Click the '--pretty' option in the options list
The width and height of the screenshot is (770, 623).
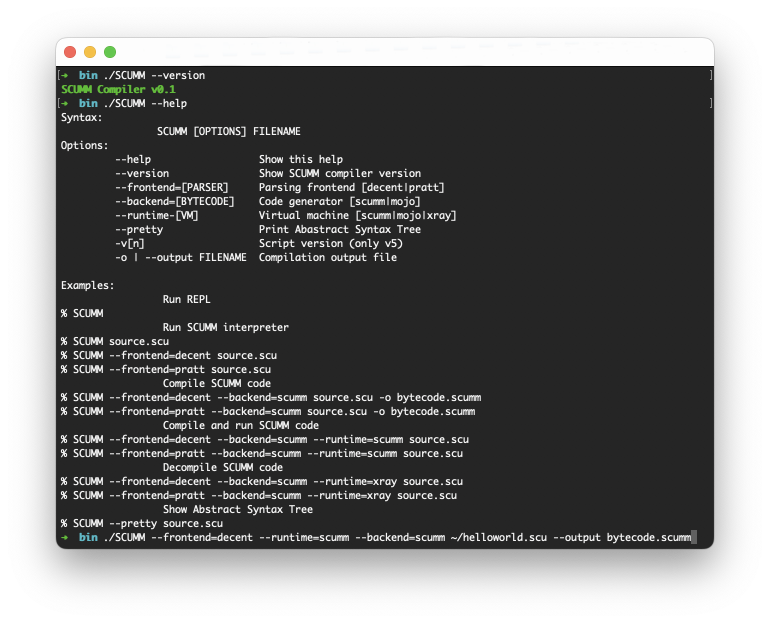(139, 229)
